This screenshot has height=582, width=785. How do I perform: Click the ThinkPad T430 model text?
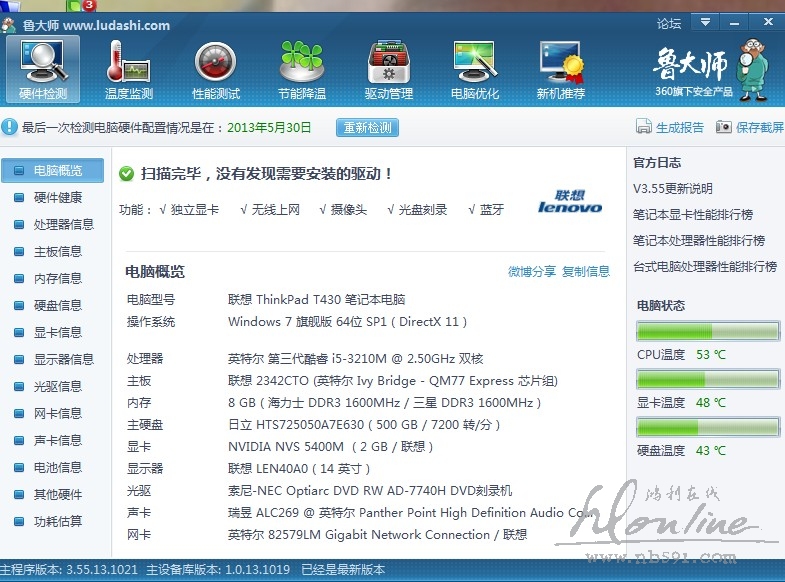tap(316, 300)
